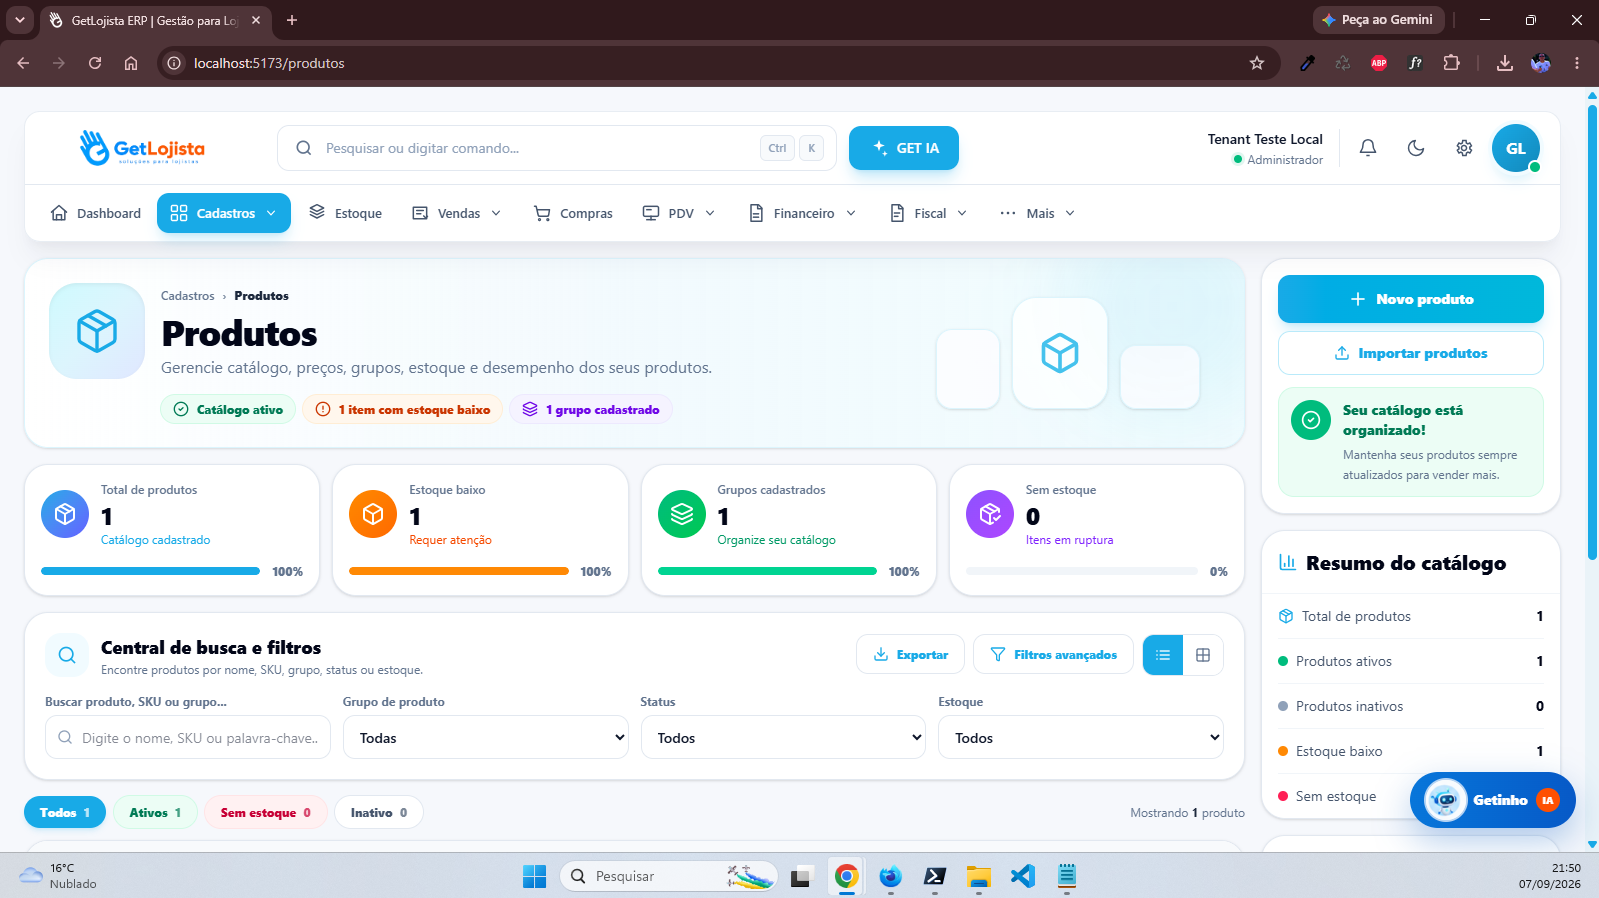Click the command search bar
Screen dimensions: 1599x898
556,148
